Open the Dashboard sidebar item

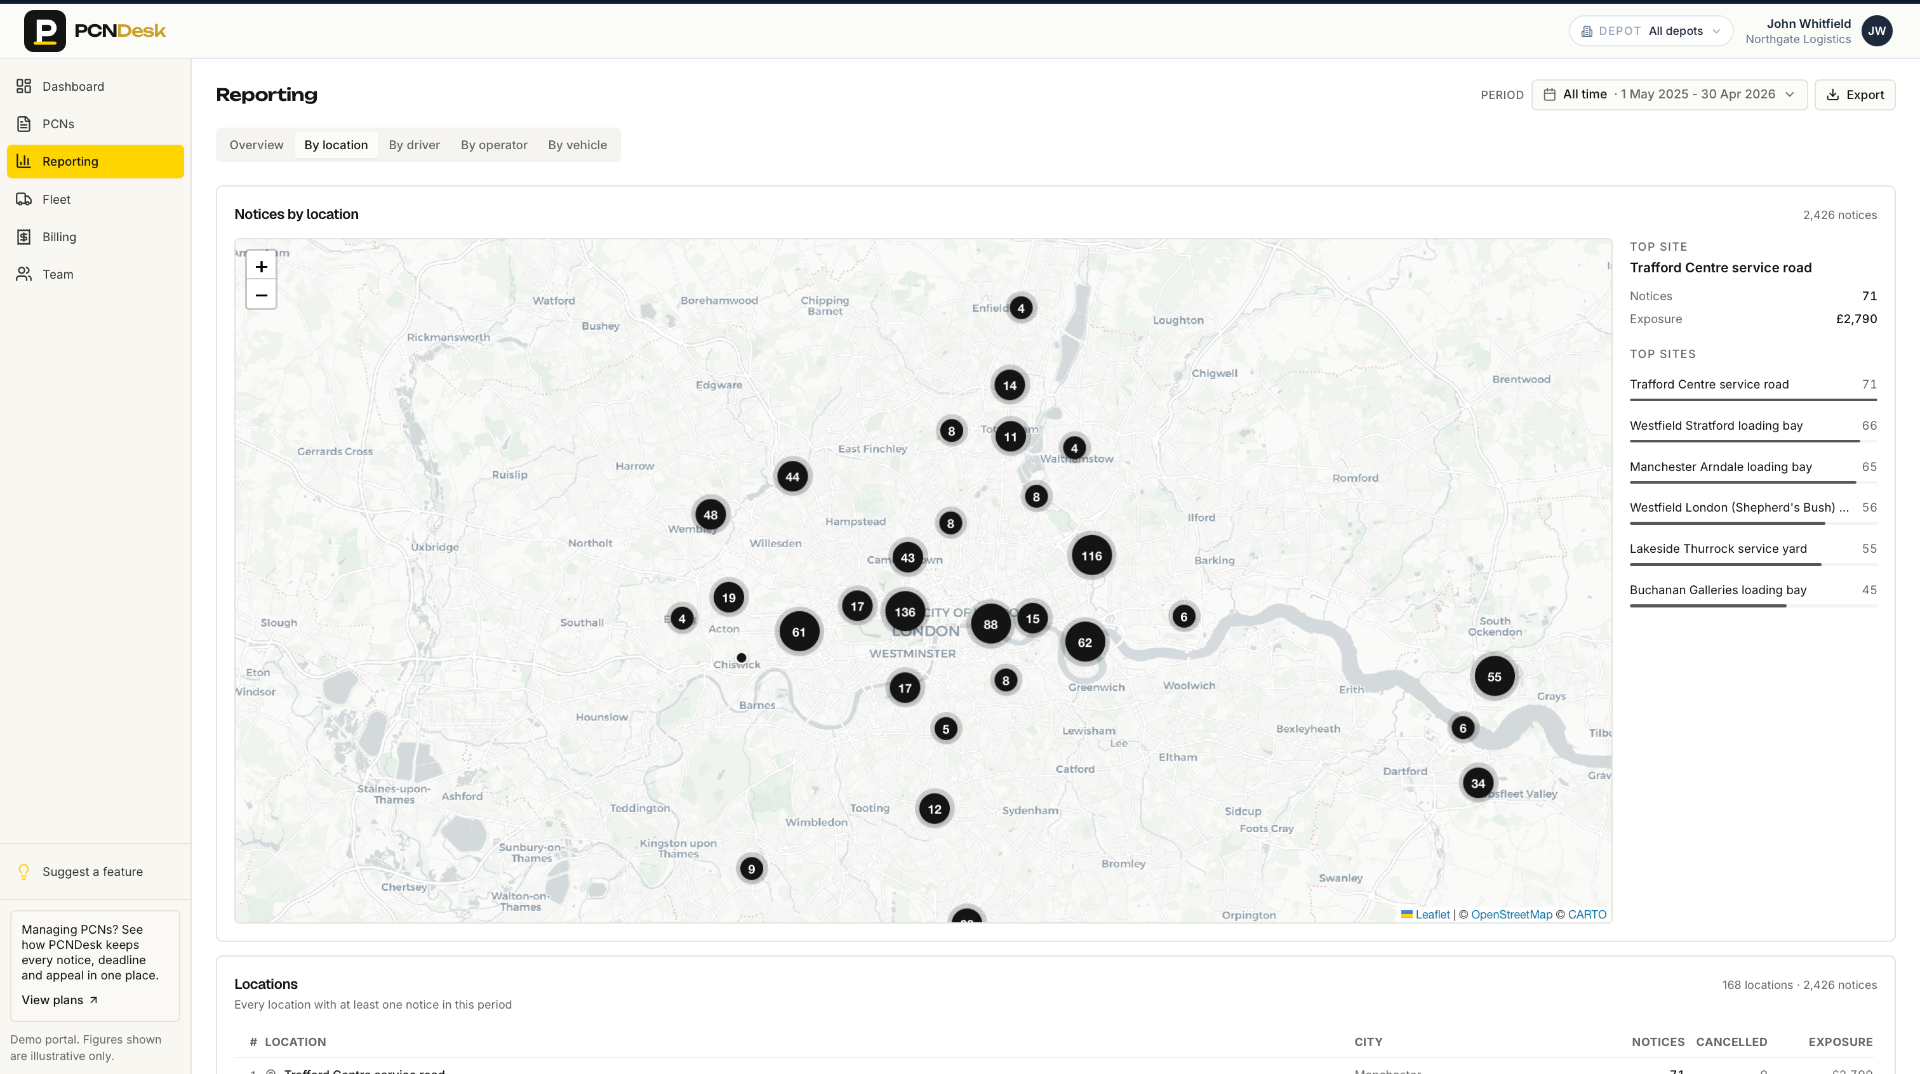pos(95,86)
